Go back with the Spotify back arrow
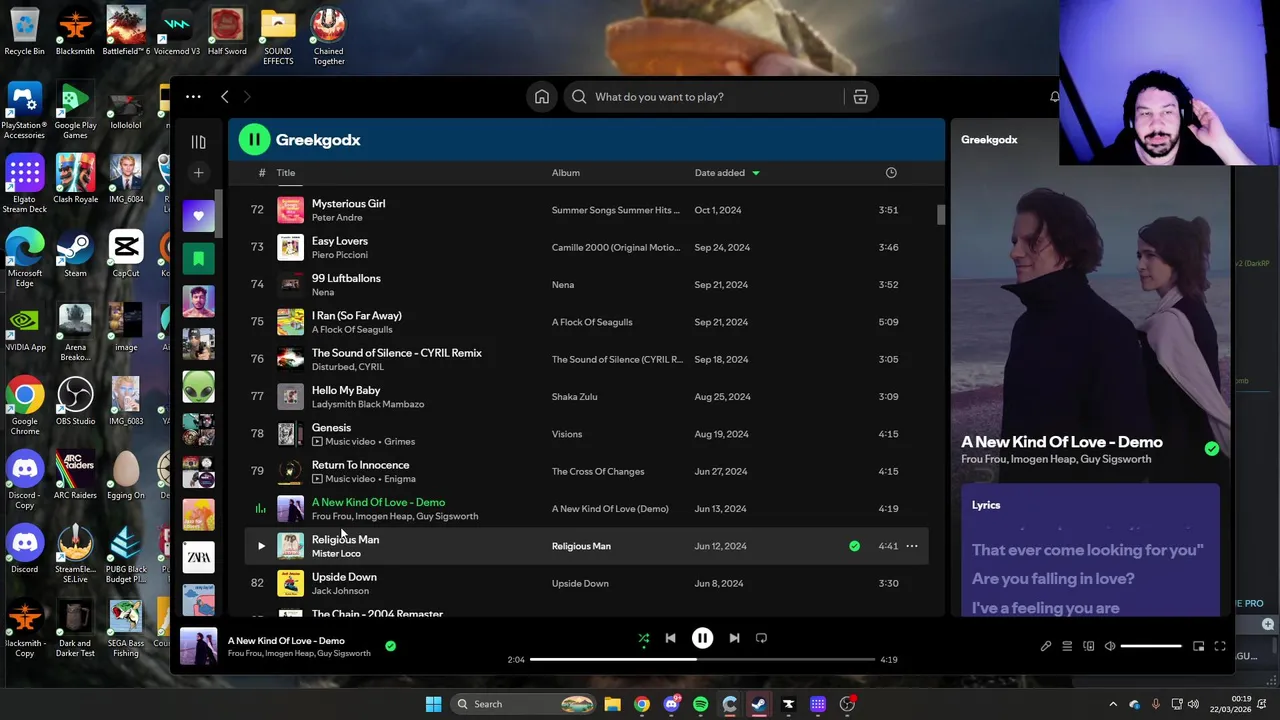 (225, 97)
